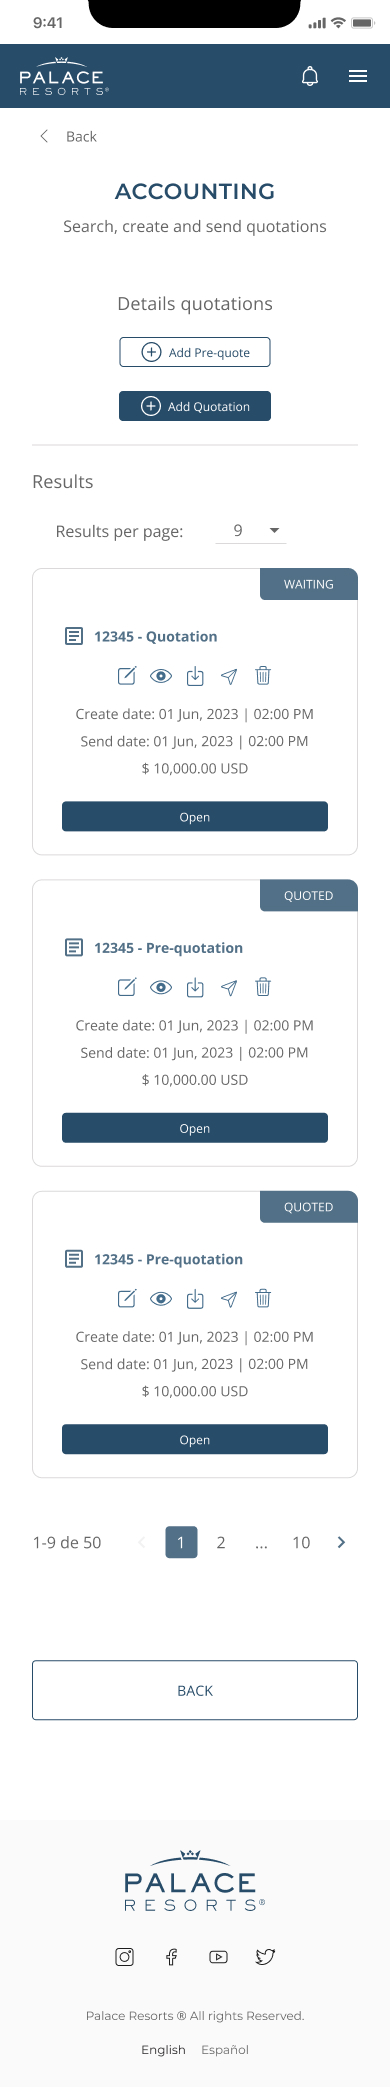Screen dimensions: 390x2088
Task: Go to next page using right chevron
Action: pyautogui.click(x=341, y=1542)
